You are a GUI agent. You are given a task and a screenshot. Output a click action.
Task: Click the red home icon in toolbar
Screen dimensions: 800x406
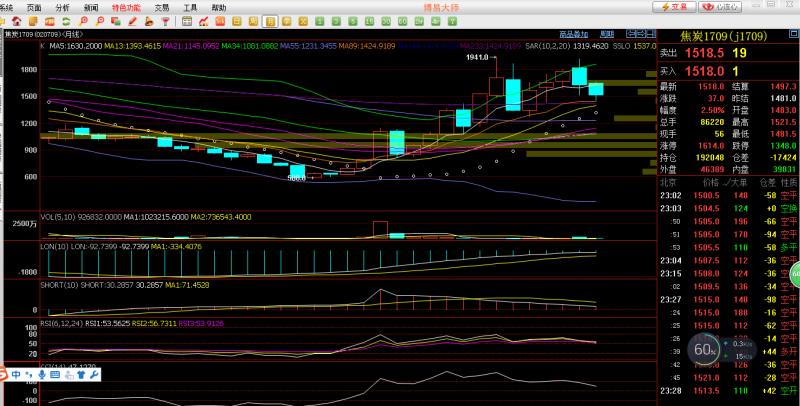pos(17,21)
